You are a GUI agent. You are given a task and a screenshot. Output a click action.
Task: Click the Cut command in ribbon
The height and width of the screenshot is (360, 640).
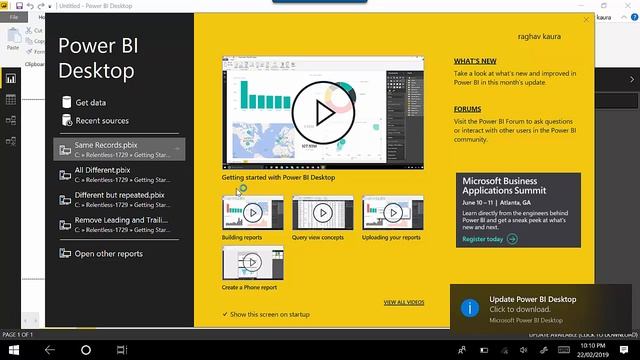pos(34,30)
